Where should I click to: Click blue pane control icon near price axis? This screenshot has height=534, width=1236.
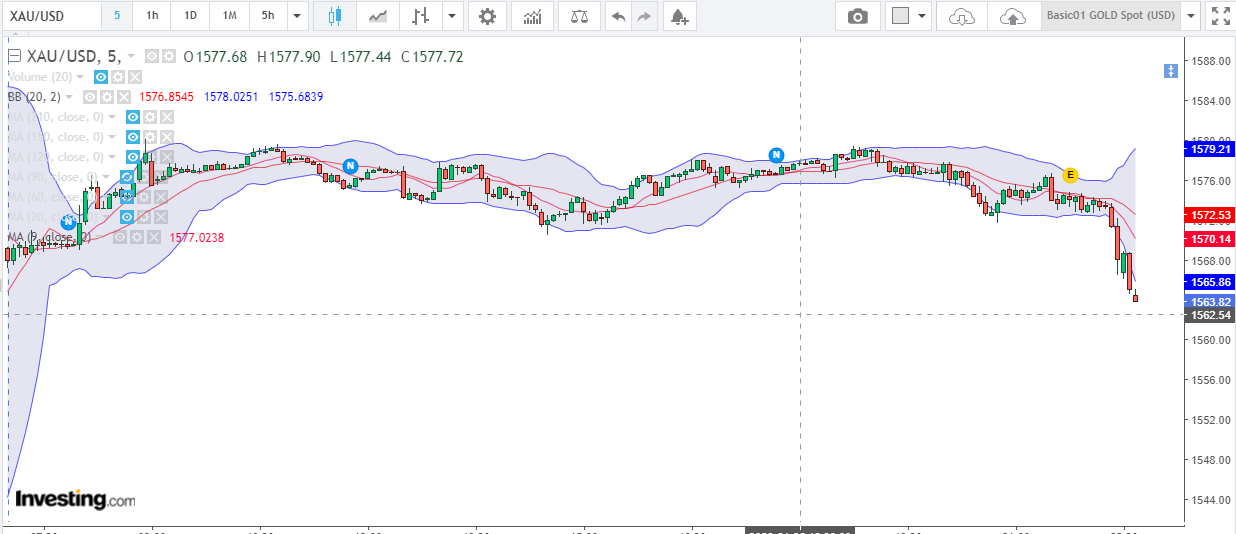click(x=1171, y=71)
